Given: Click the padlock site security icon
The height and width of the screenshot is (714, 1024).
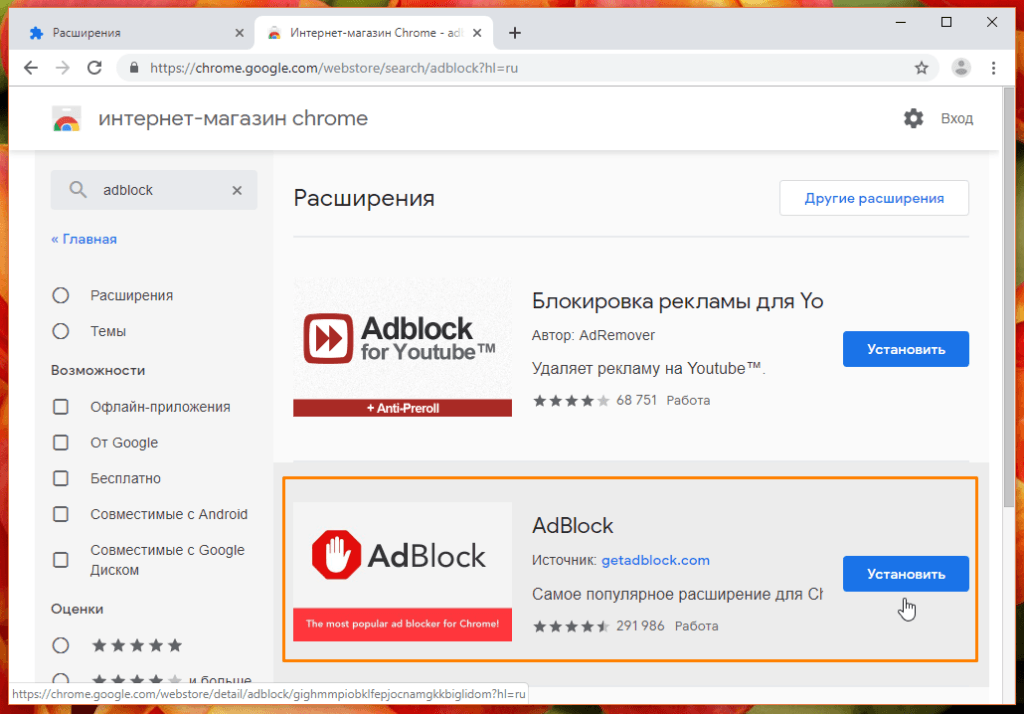Looking at the screenshot, I should (134, 68).
